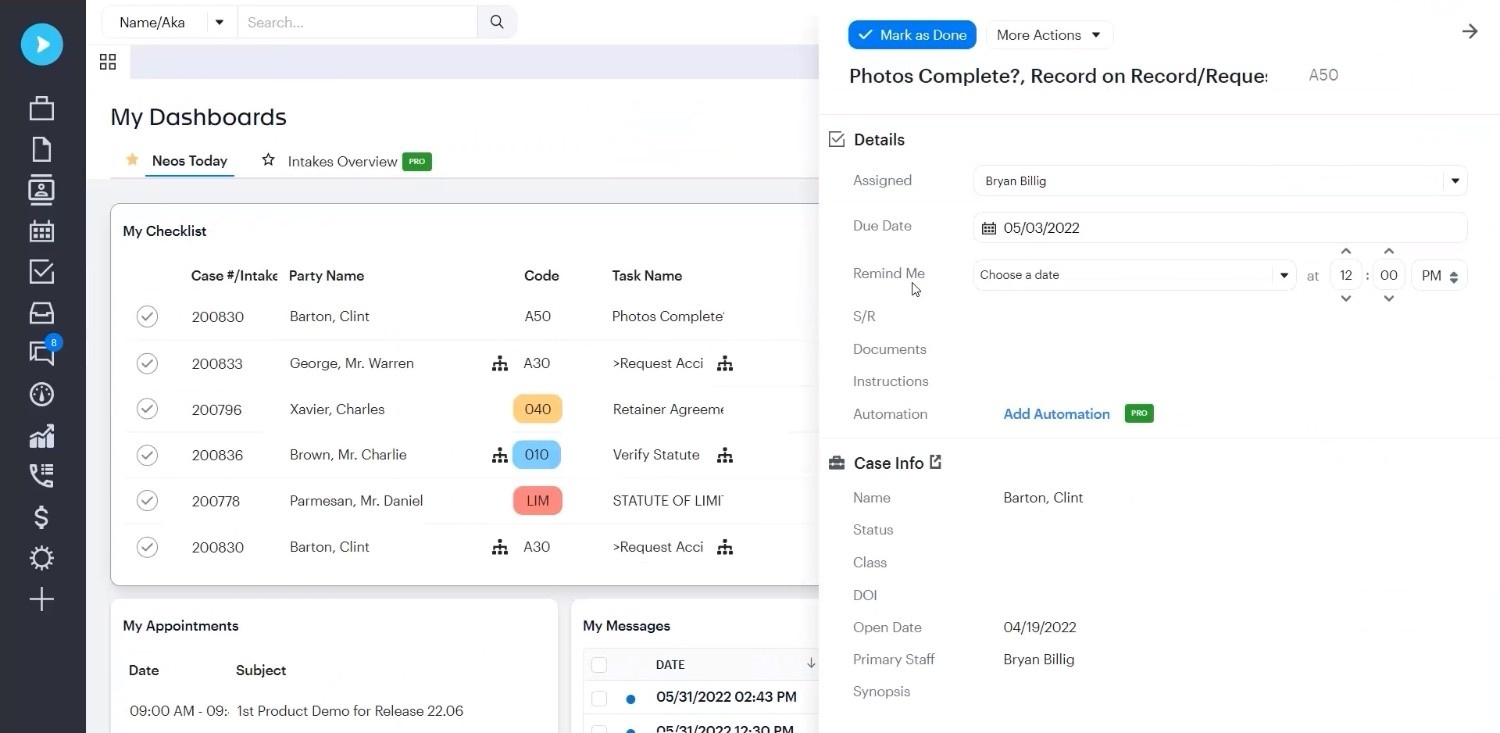Open the Remind Me 'Choose a date' dropdown
The image size is (1500, 733).
pyautogui.click(x=1134, y=275)
